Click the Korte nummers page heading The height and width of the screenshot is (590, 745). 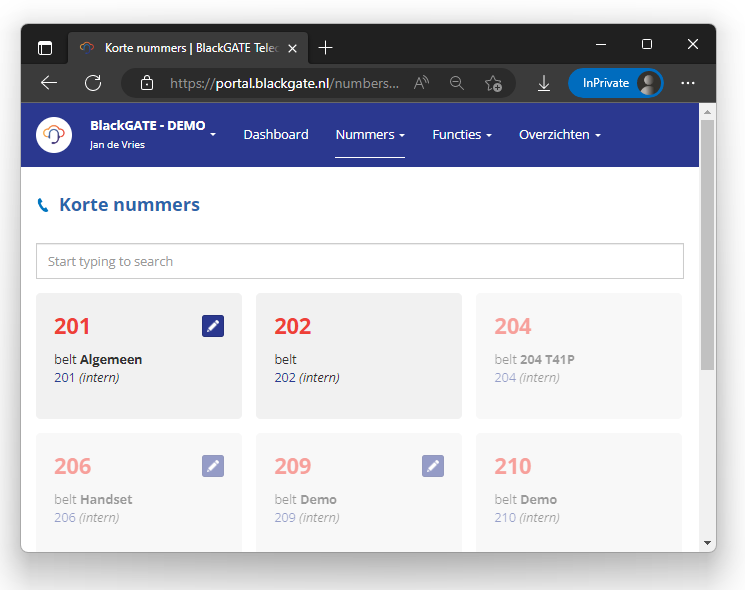pyautogui.click(x=129, y=205)
